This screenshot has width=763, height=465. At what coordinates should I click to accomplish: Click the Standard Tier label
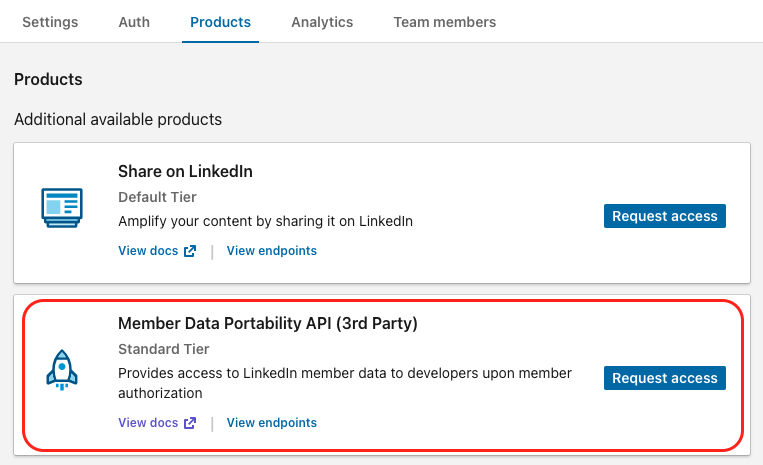click(164, 349)
